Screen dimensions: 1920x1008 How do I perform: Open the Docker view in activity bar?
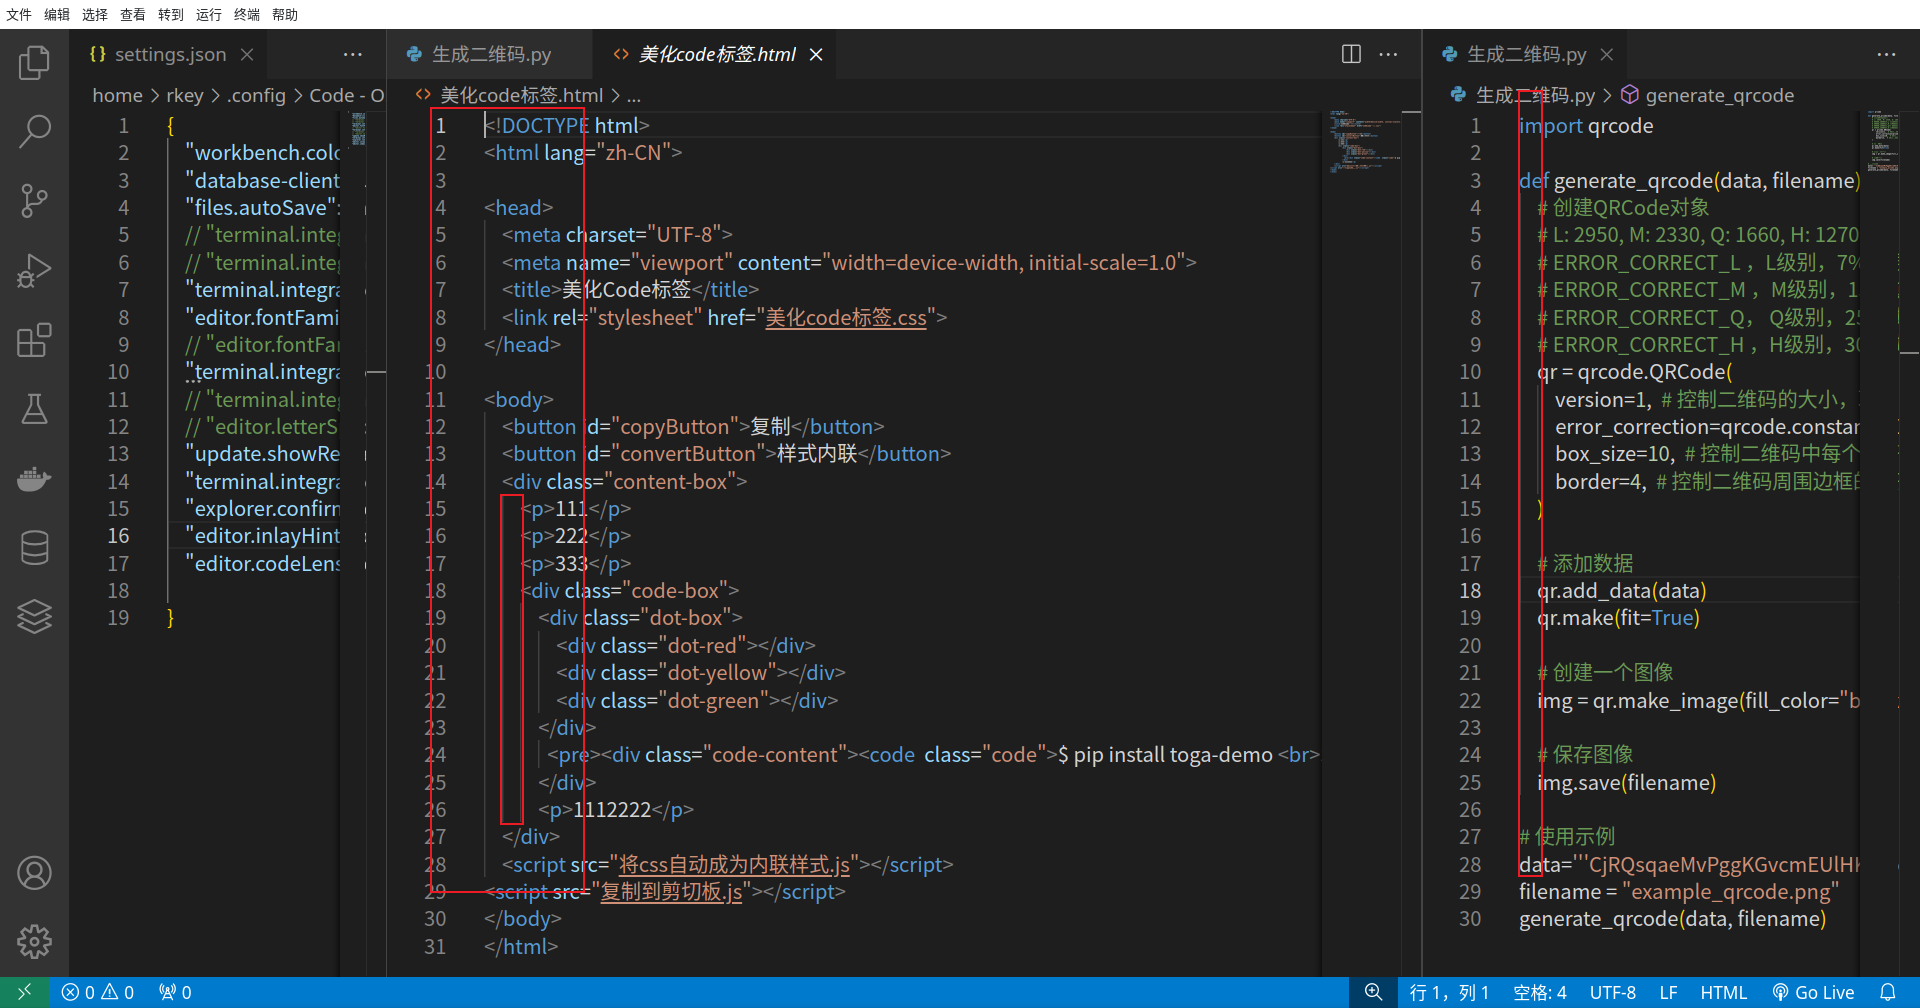click(x=34, y=479)
